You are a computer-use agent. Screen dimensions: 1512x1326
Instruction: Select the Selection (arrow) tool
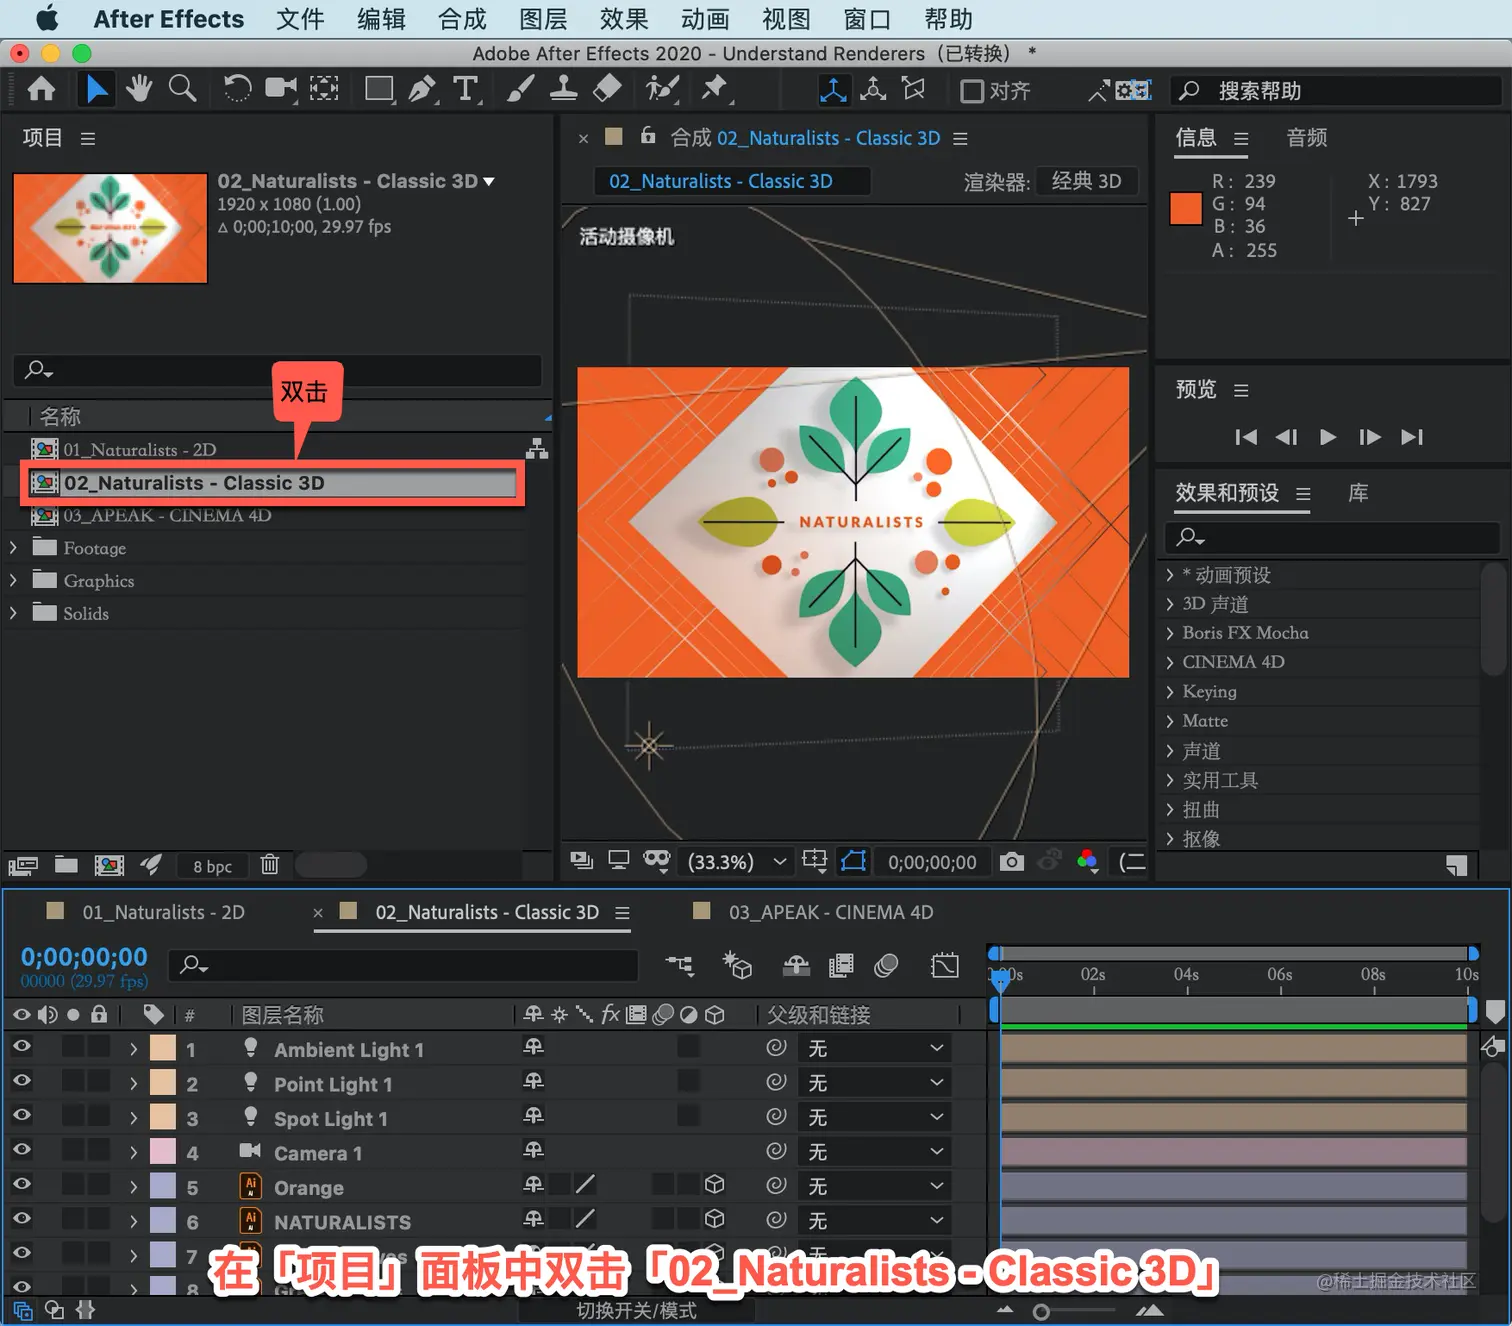point(96,90)
